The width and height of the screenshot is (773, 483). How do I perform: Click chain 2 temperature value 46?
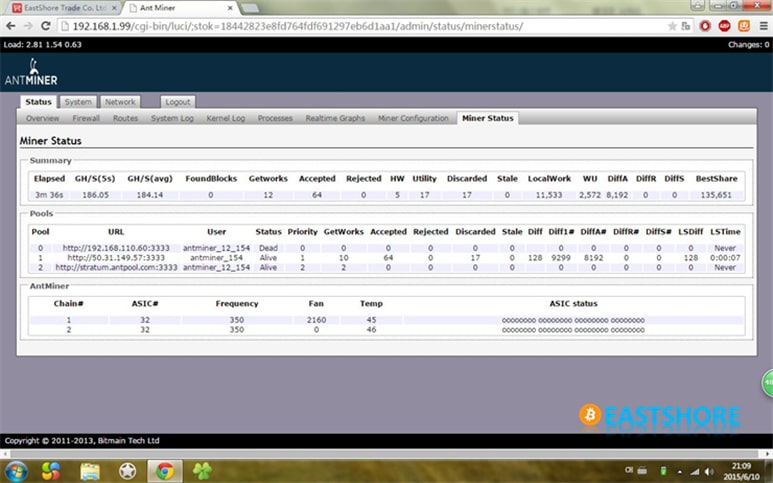pyautogui.click(x=371, y=330)
